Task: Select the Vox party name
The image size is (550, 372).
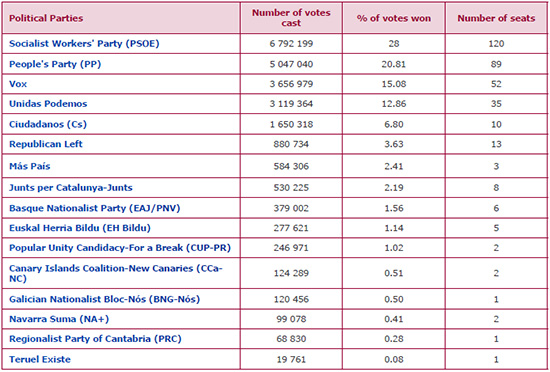Action: pyautogui.click(x=18, y=84)
